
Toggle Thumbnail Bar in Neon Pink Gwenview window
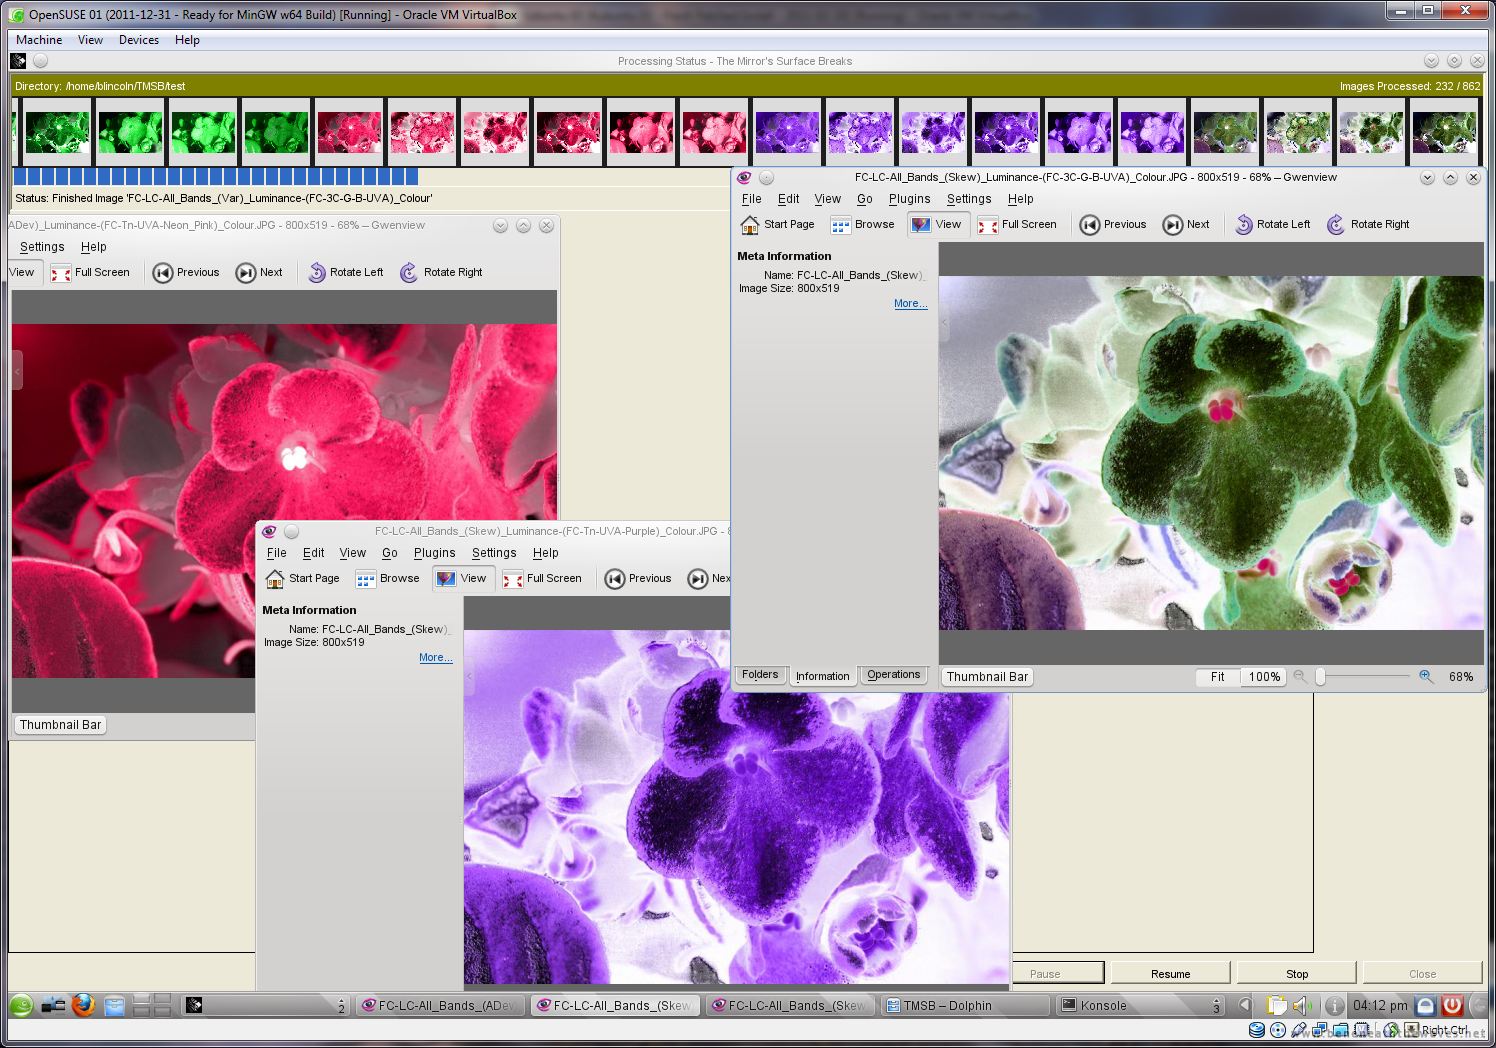pos(60,725)
